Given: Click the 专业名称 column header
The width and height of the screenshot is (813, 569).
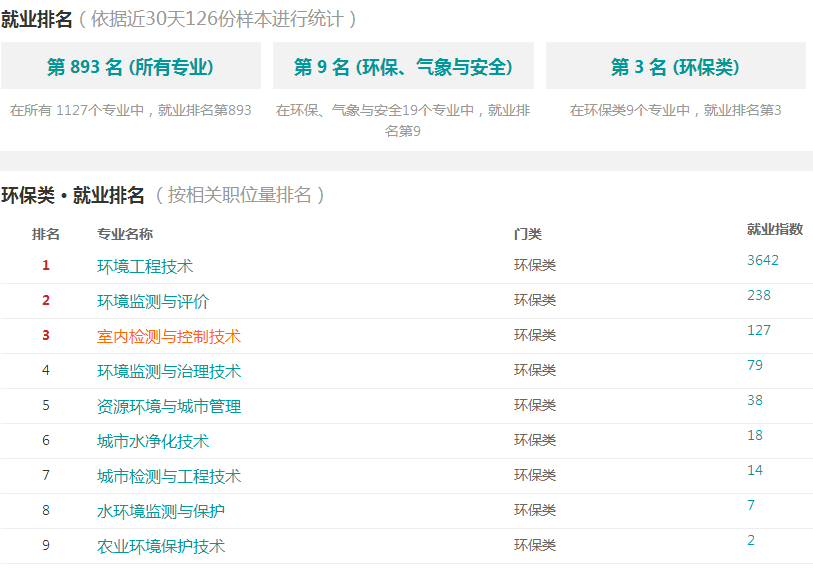Looking at the screenshot, I should tap(125, 234).
